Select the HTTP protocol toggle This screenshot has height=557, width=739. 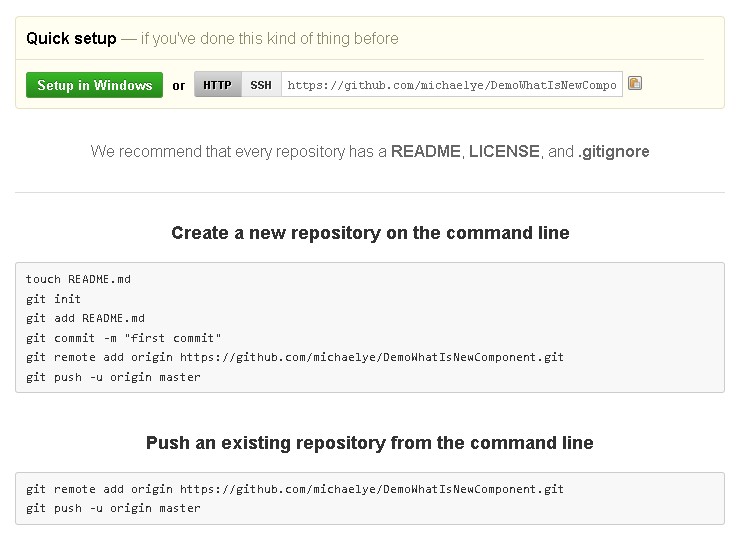pos(218,85)
